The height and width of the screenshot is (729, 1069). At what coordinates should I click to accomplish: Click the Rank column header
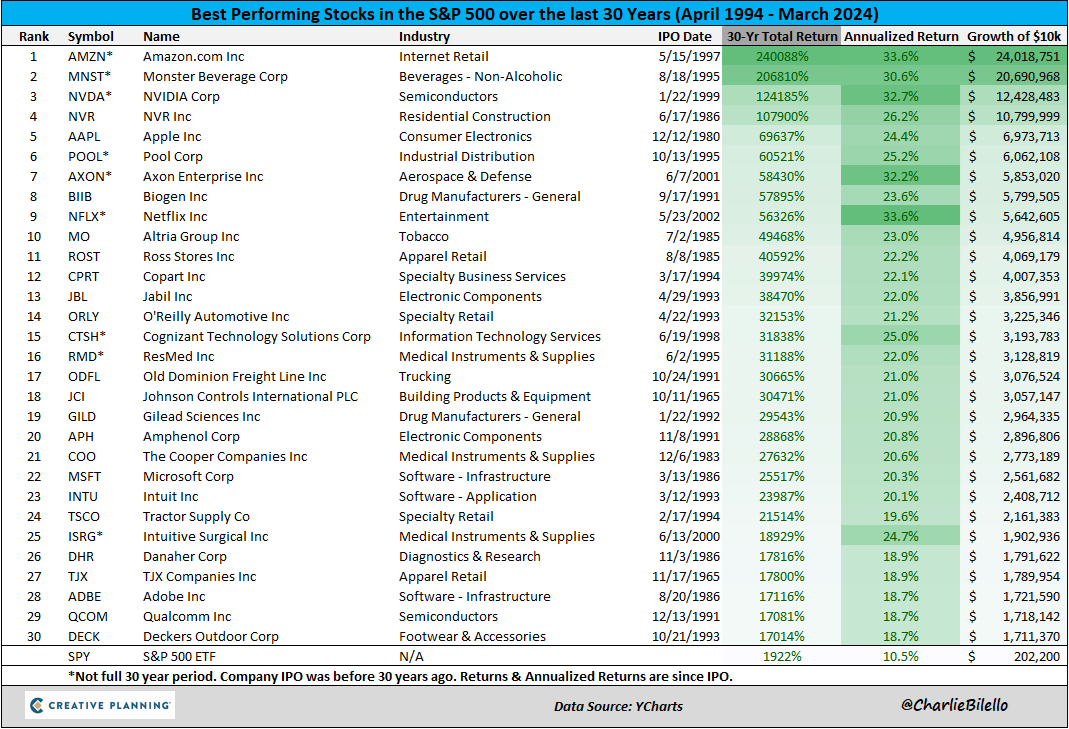click(x=34, y=36)
